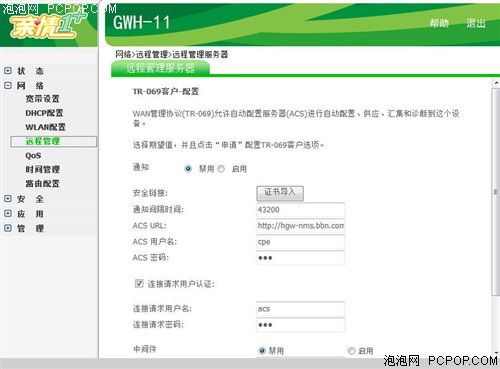
Task: Open QoS in the sidebar
Action: pyautogui.click(x=33, y=156)
